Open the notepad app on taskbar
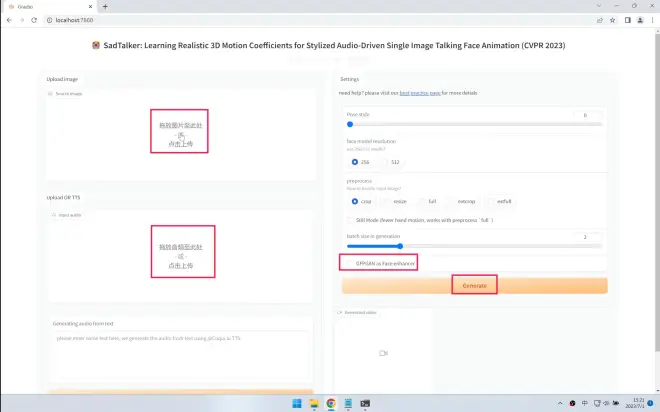This screenshot has height=412, width=660. click(348, 403)
